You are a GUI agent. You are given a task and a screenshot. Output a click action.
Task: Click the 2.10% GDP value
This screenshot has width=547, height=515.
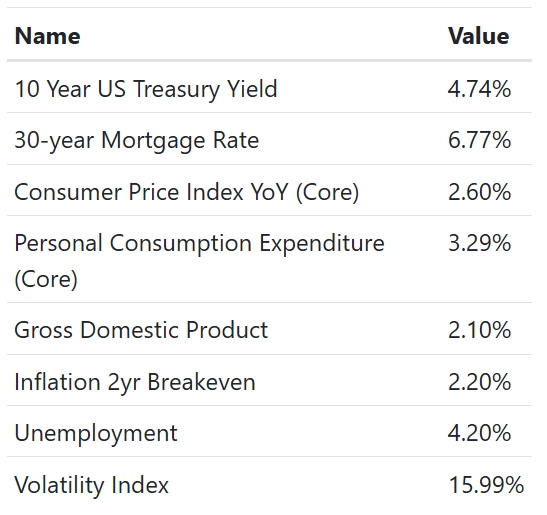(479, 330)
